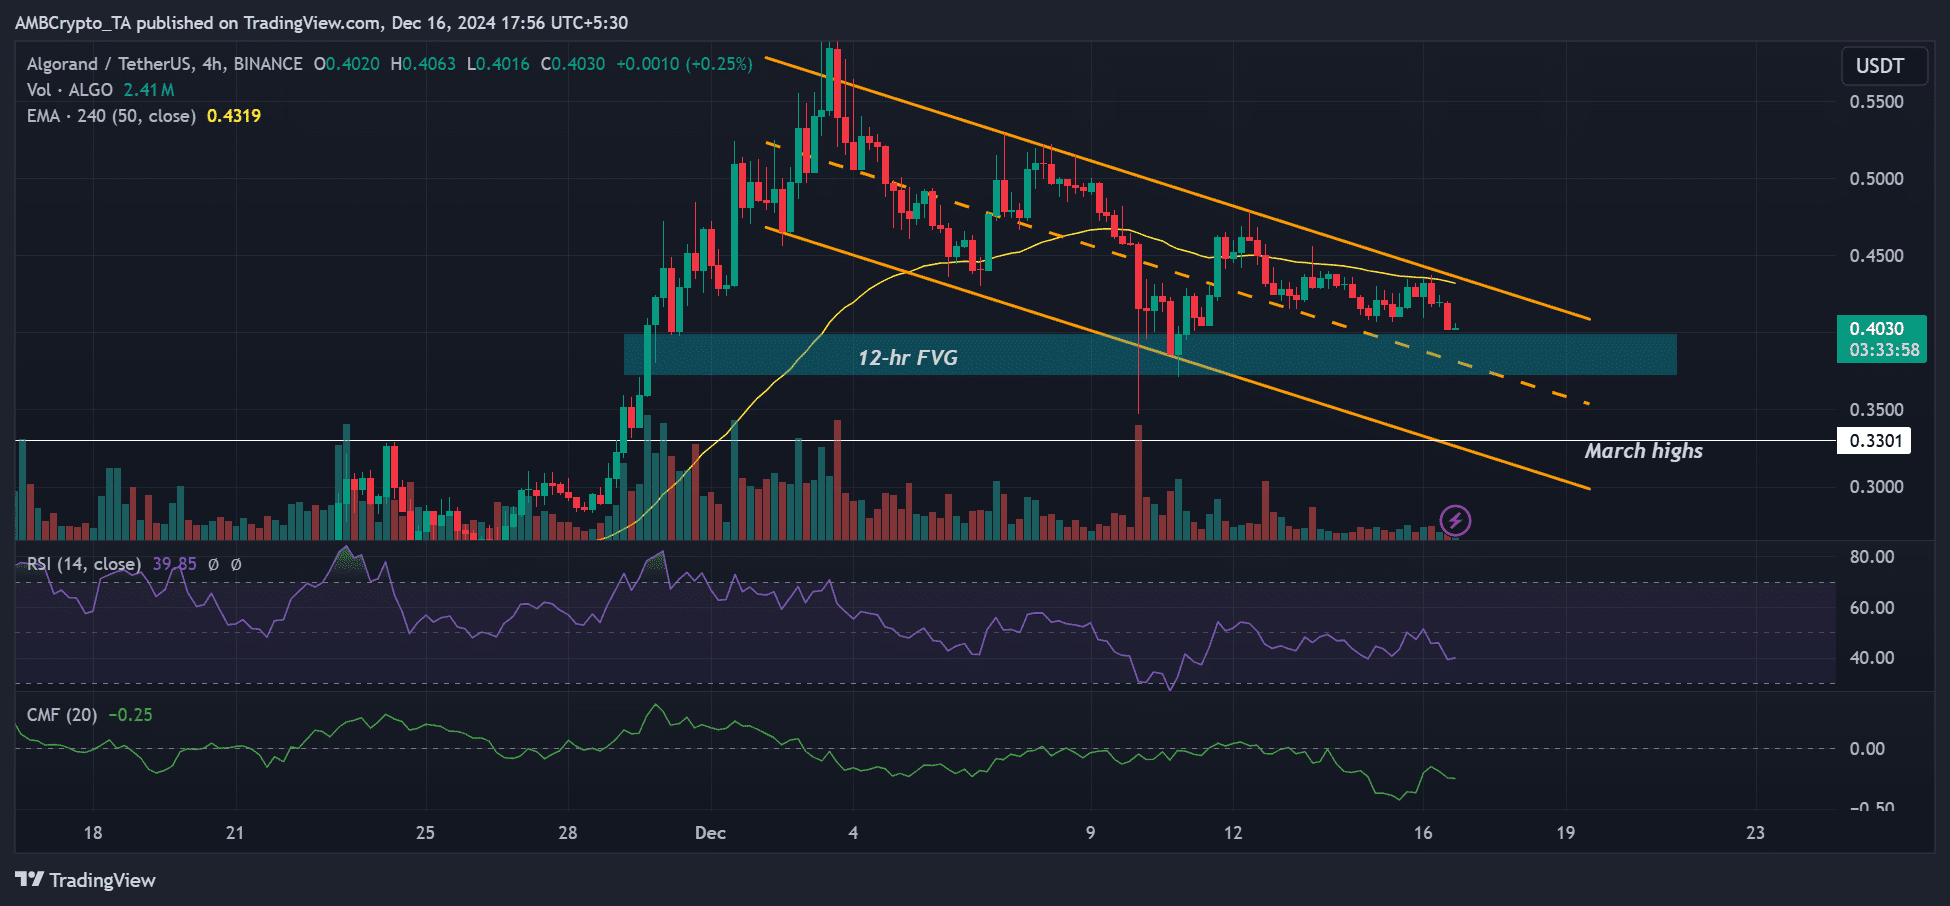Click the RSI 60.00 scale label

(1872, 608)
